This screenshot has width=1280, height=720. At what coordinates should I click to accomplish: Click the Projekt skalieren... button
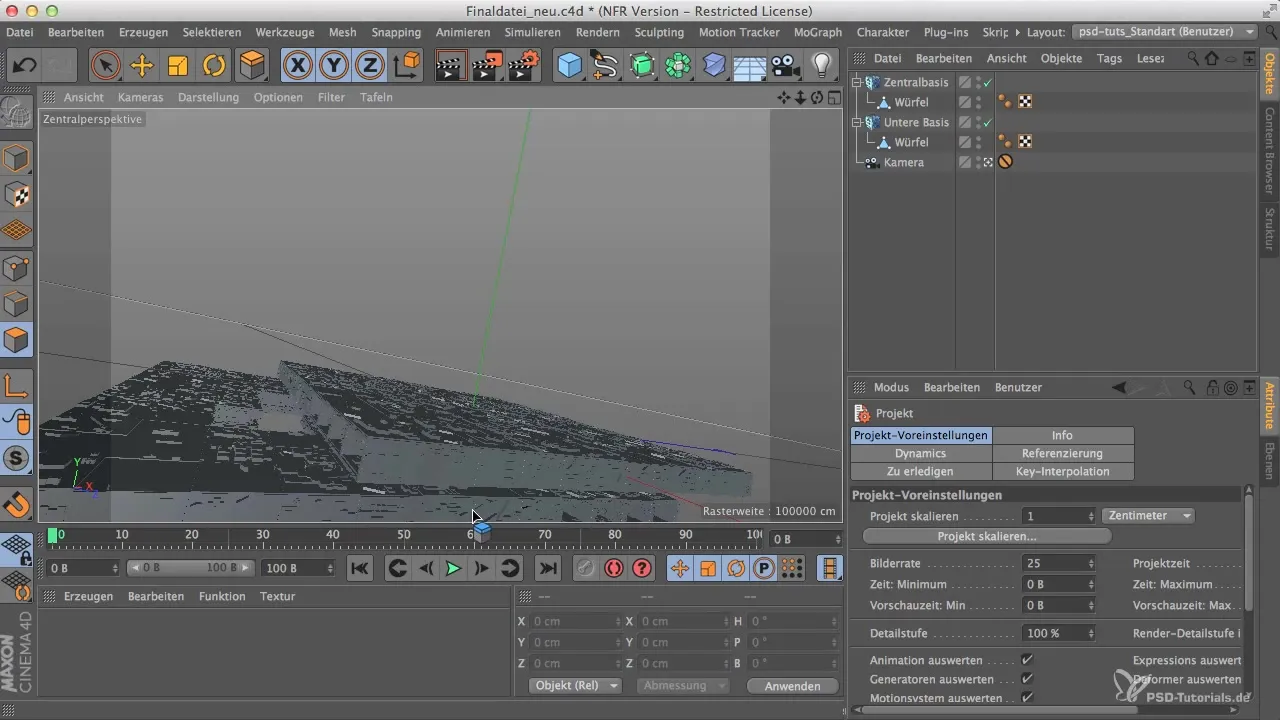pyautogui.click(x=986, y=537)
